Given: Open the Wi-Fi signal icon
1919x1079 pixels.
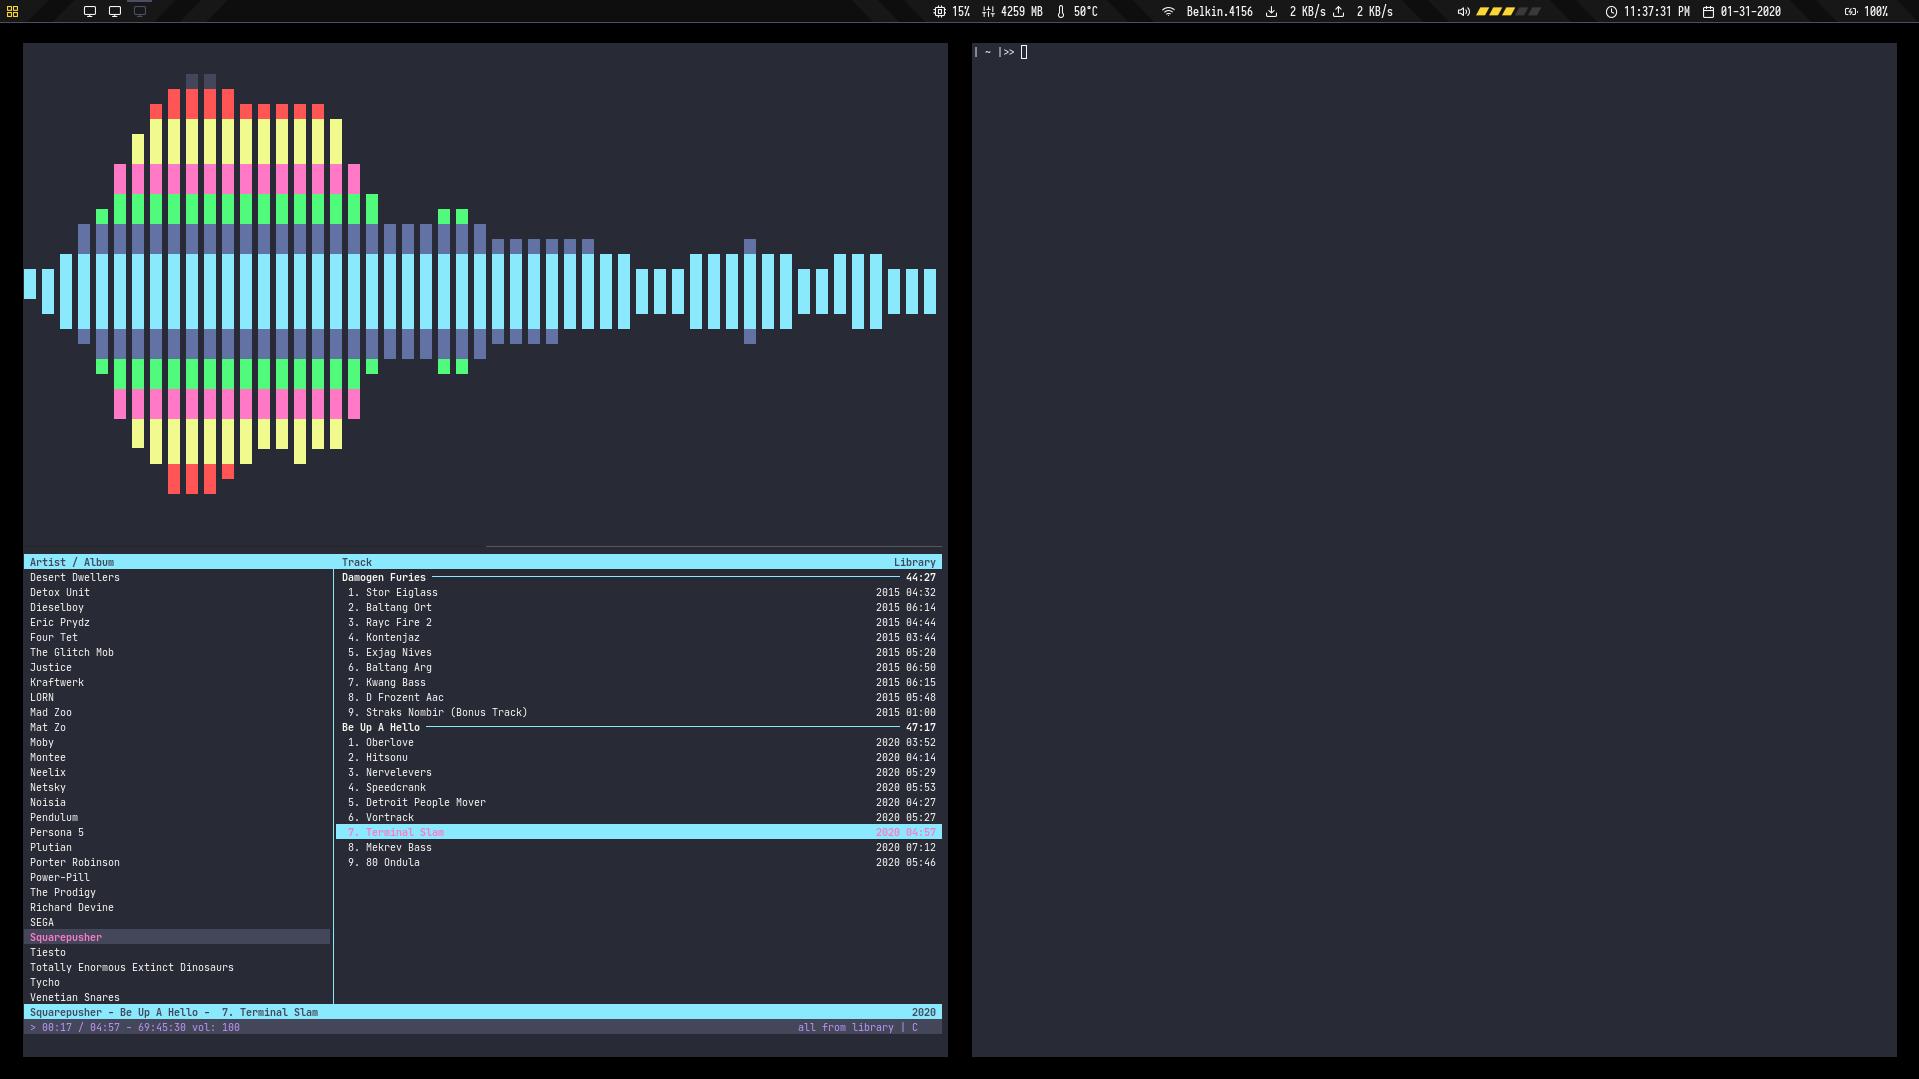Looking at the screenshot, I should point(1168,12).
